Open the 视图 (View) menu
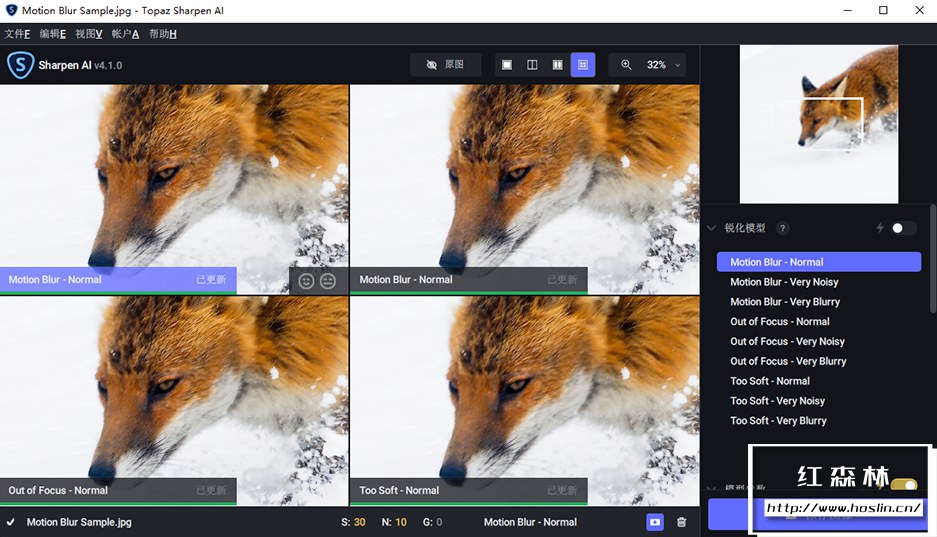The height and width of the screenshot is (537, 937). coord(89,34)
